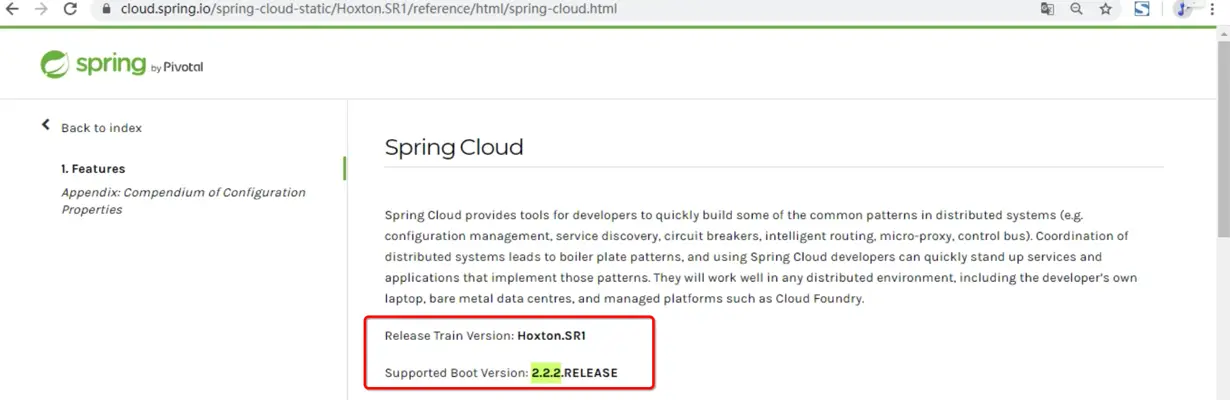Image resolution: width=1230 pixels, height=400 pixels.
Task: Open the Back to index link
Action: [101, 128]
